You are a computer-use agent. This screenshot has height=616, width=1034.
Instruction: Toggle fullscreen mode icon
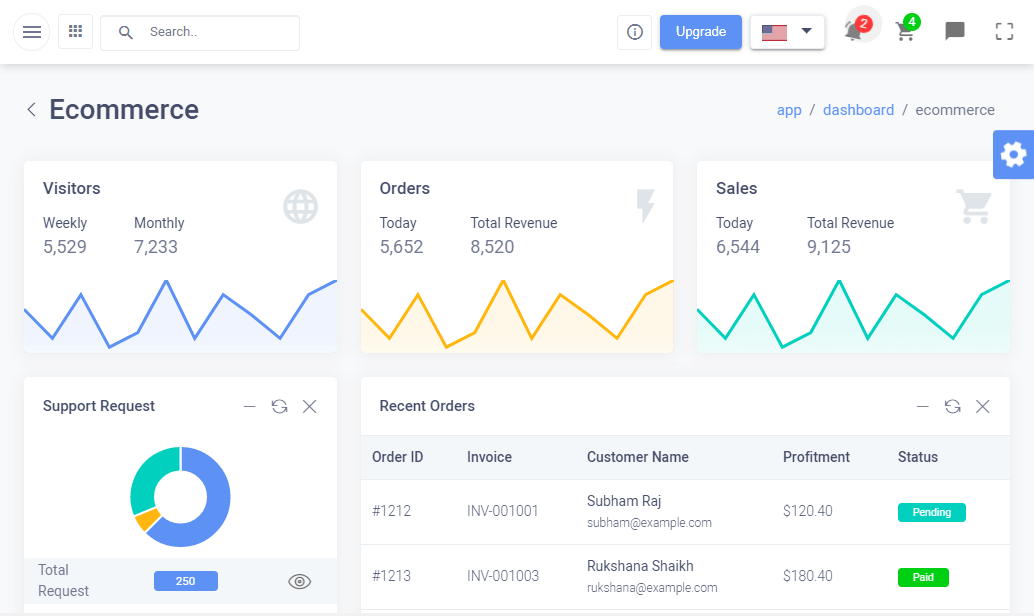[1004, 31]
